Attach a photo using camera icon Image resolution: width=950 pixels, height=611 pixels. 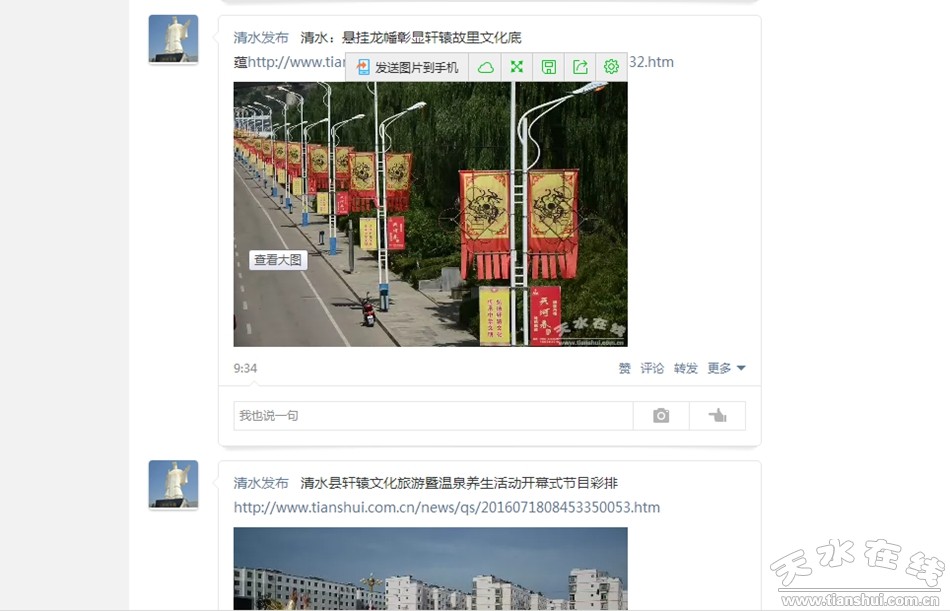click(661, 416)
